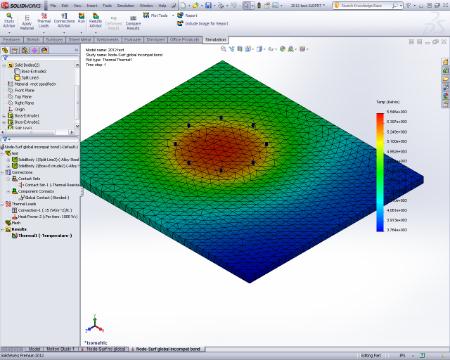Click the feature tree horizontal scrollbar
The height and width of the screenshot is (360, 450).
pos(37,132)
